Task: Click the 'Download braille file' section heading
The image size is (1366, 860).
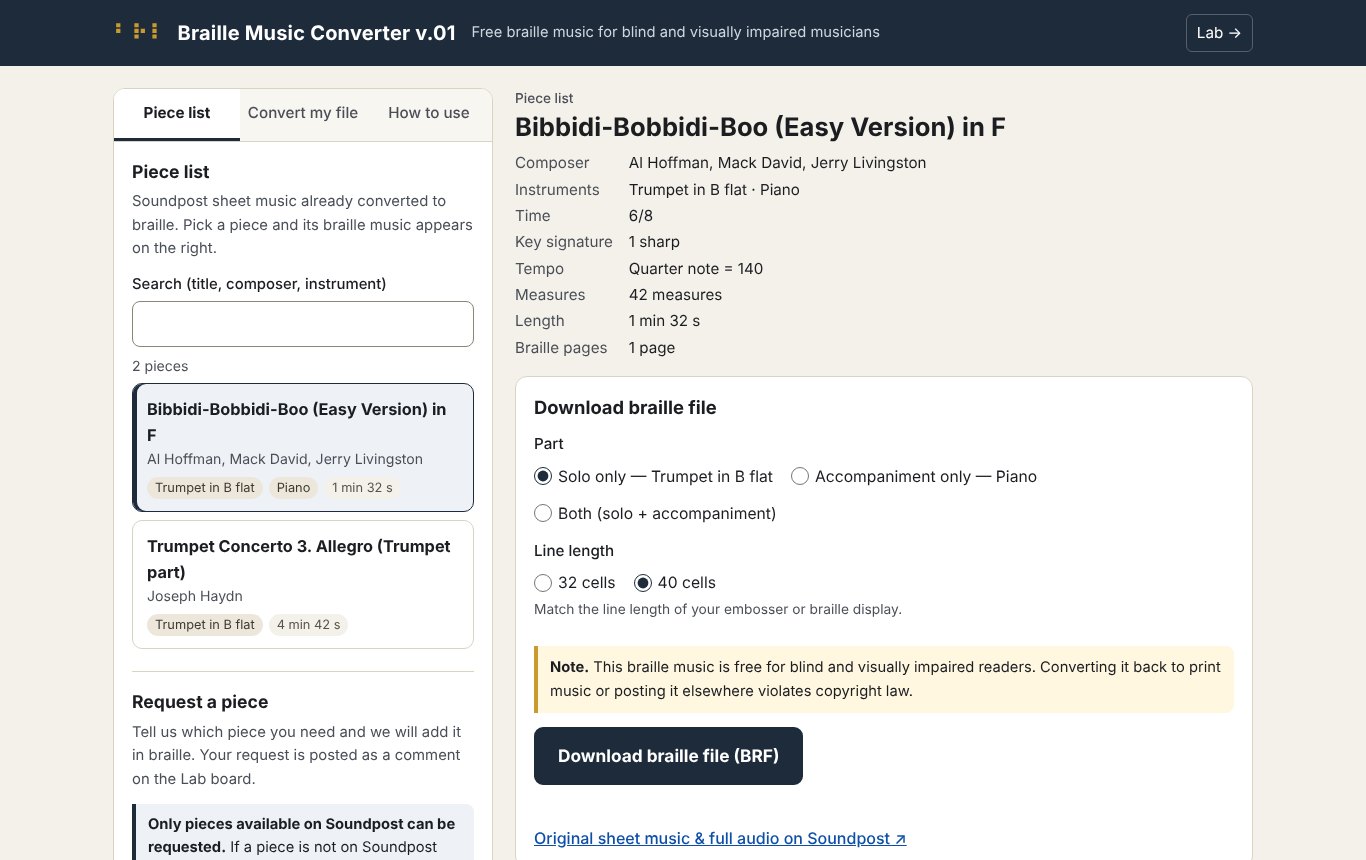Action: click(625, 407)
